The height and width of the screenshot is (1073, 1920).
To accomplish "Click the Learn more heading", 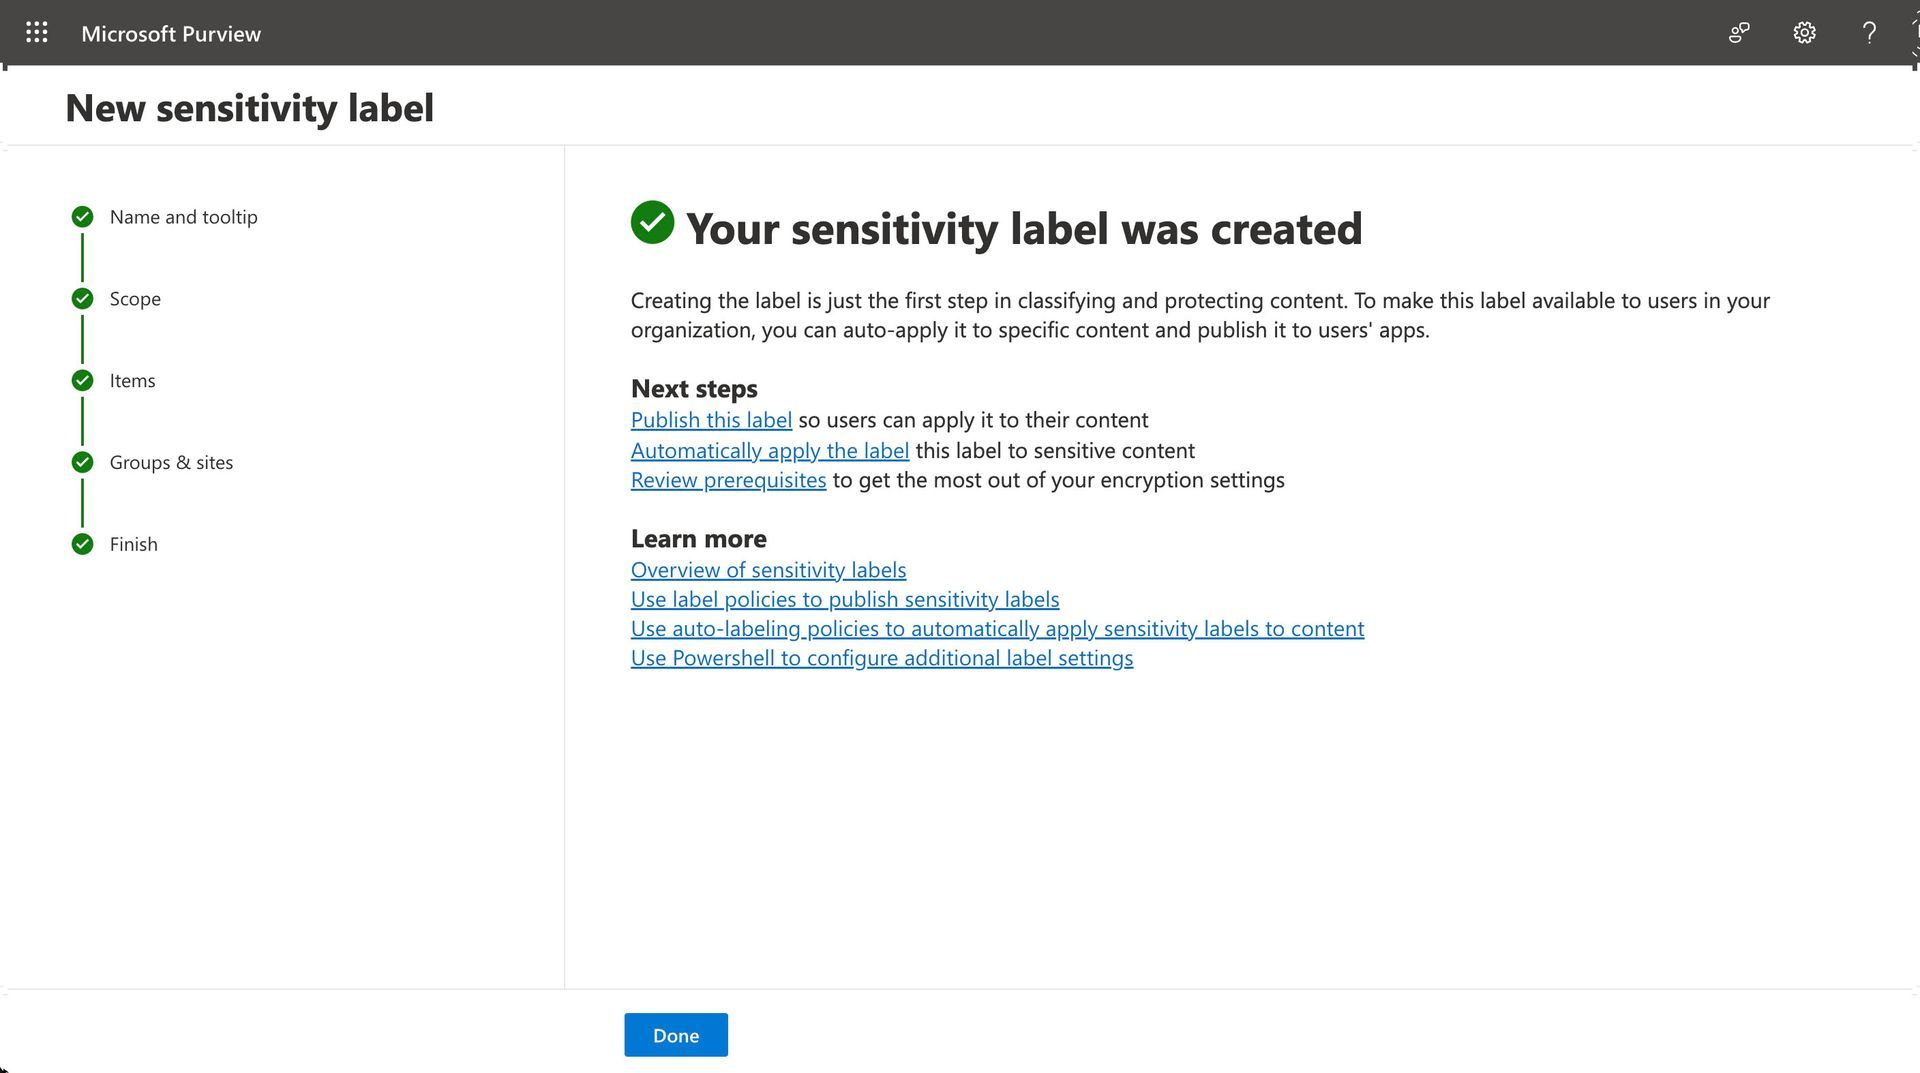I will (x=699, y=538).
